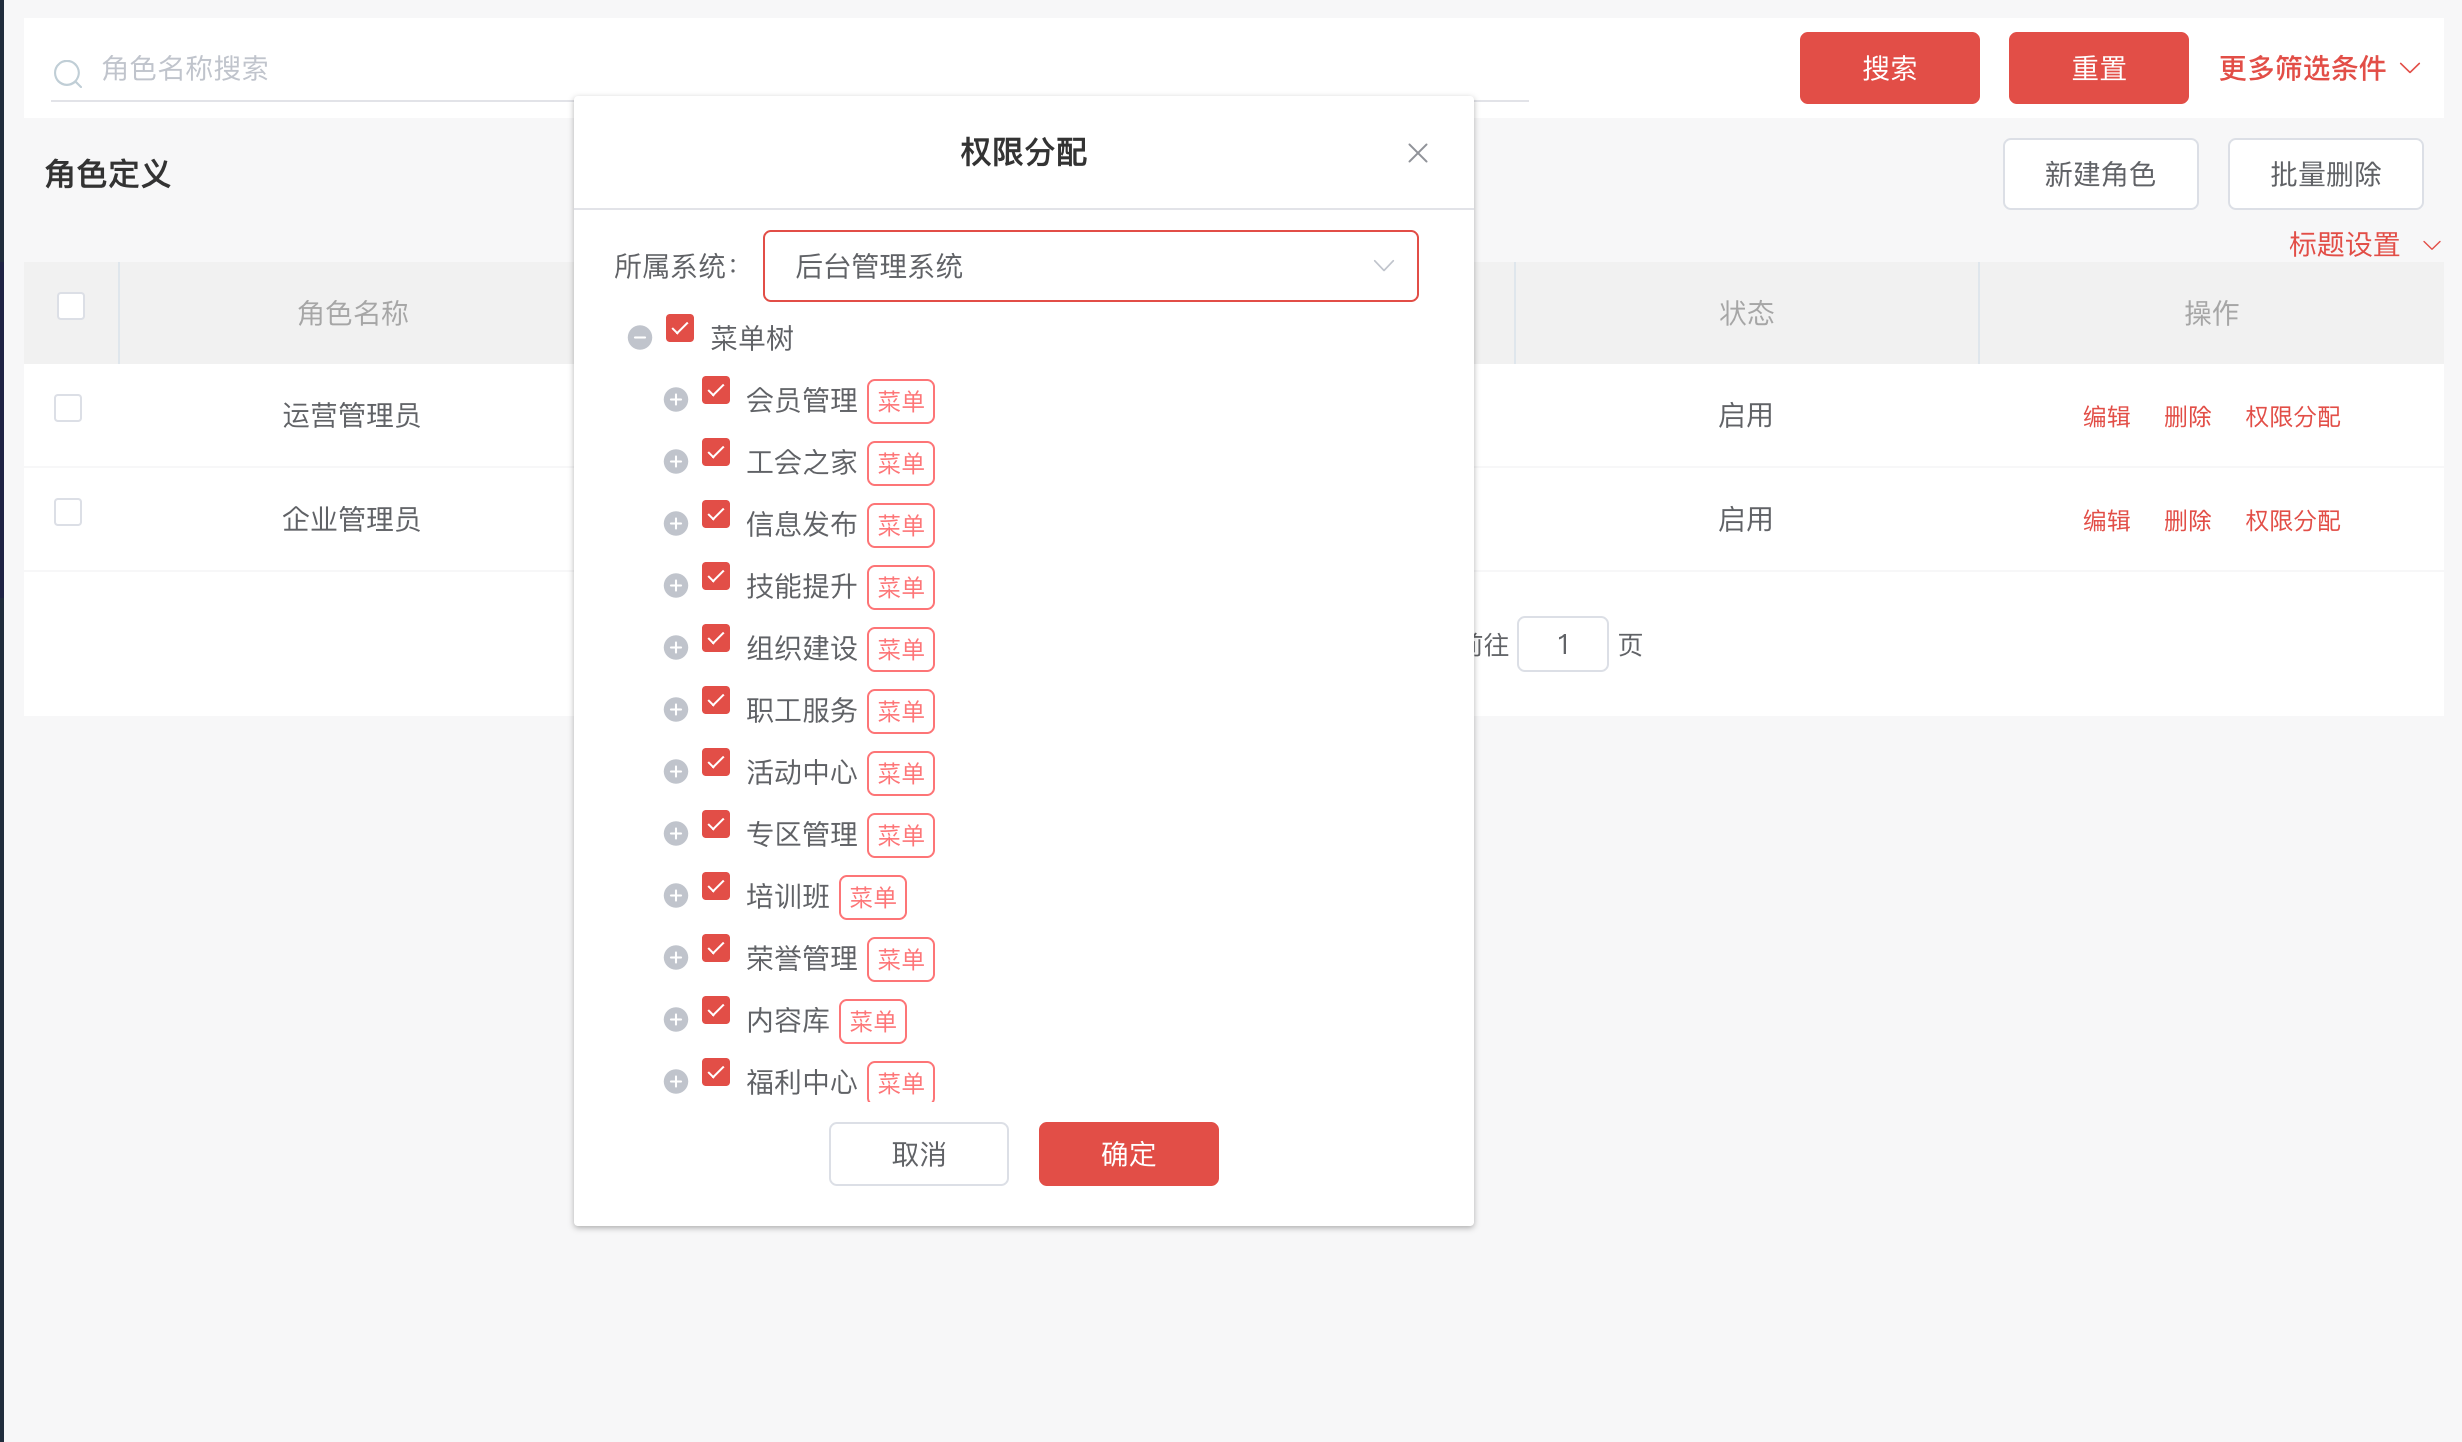Click the 重置 button
This screenshot has height=1442, width=2462.
coord(2098,68)
